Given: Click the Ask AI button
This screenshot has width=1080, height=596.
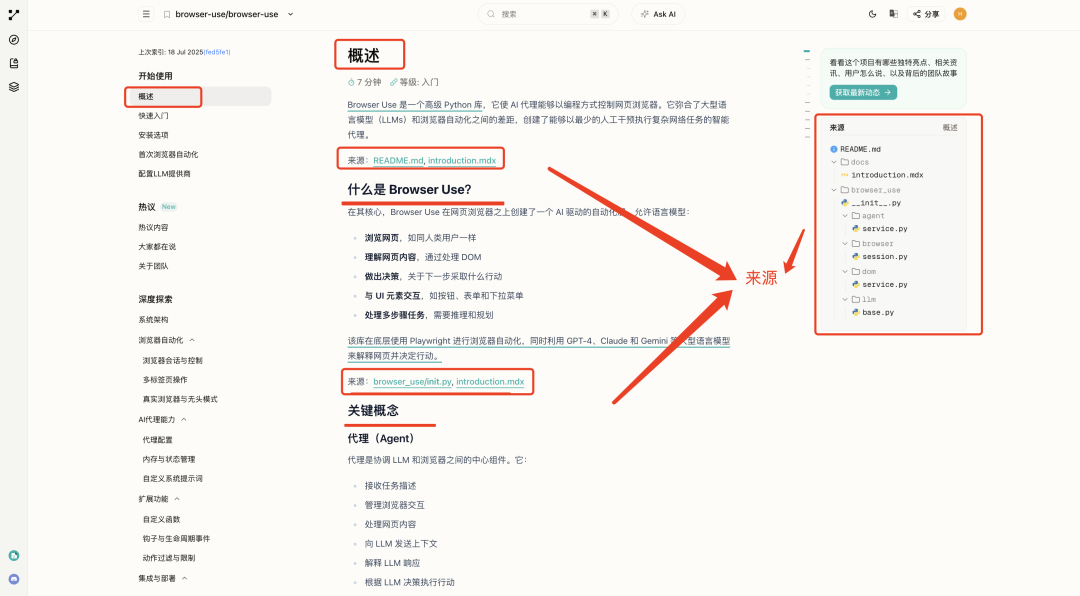Looking at the screenshot, I should (658, 14).
